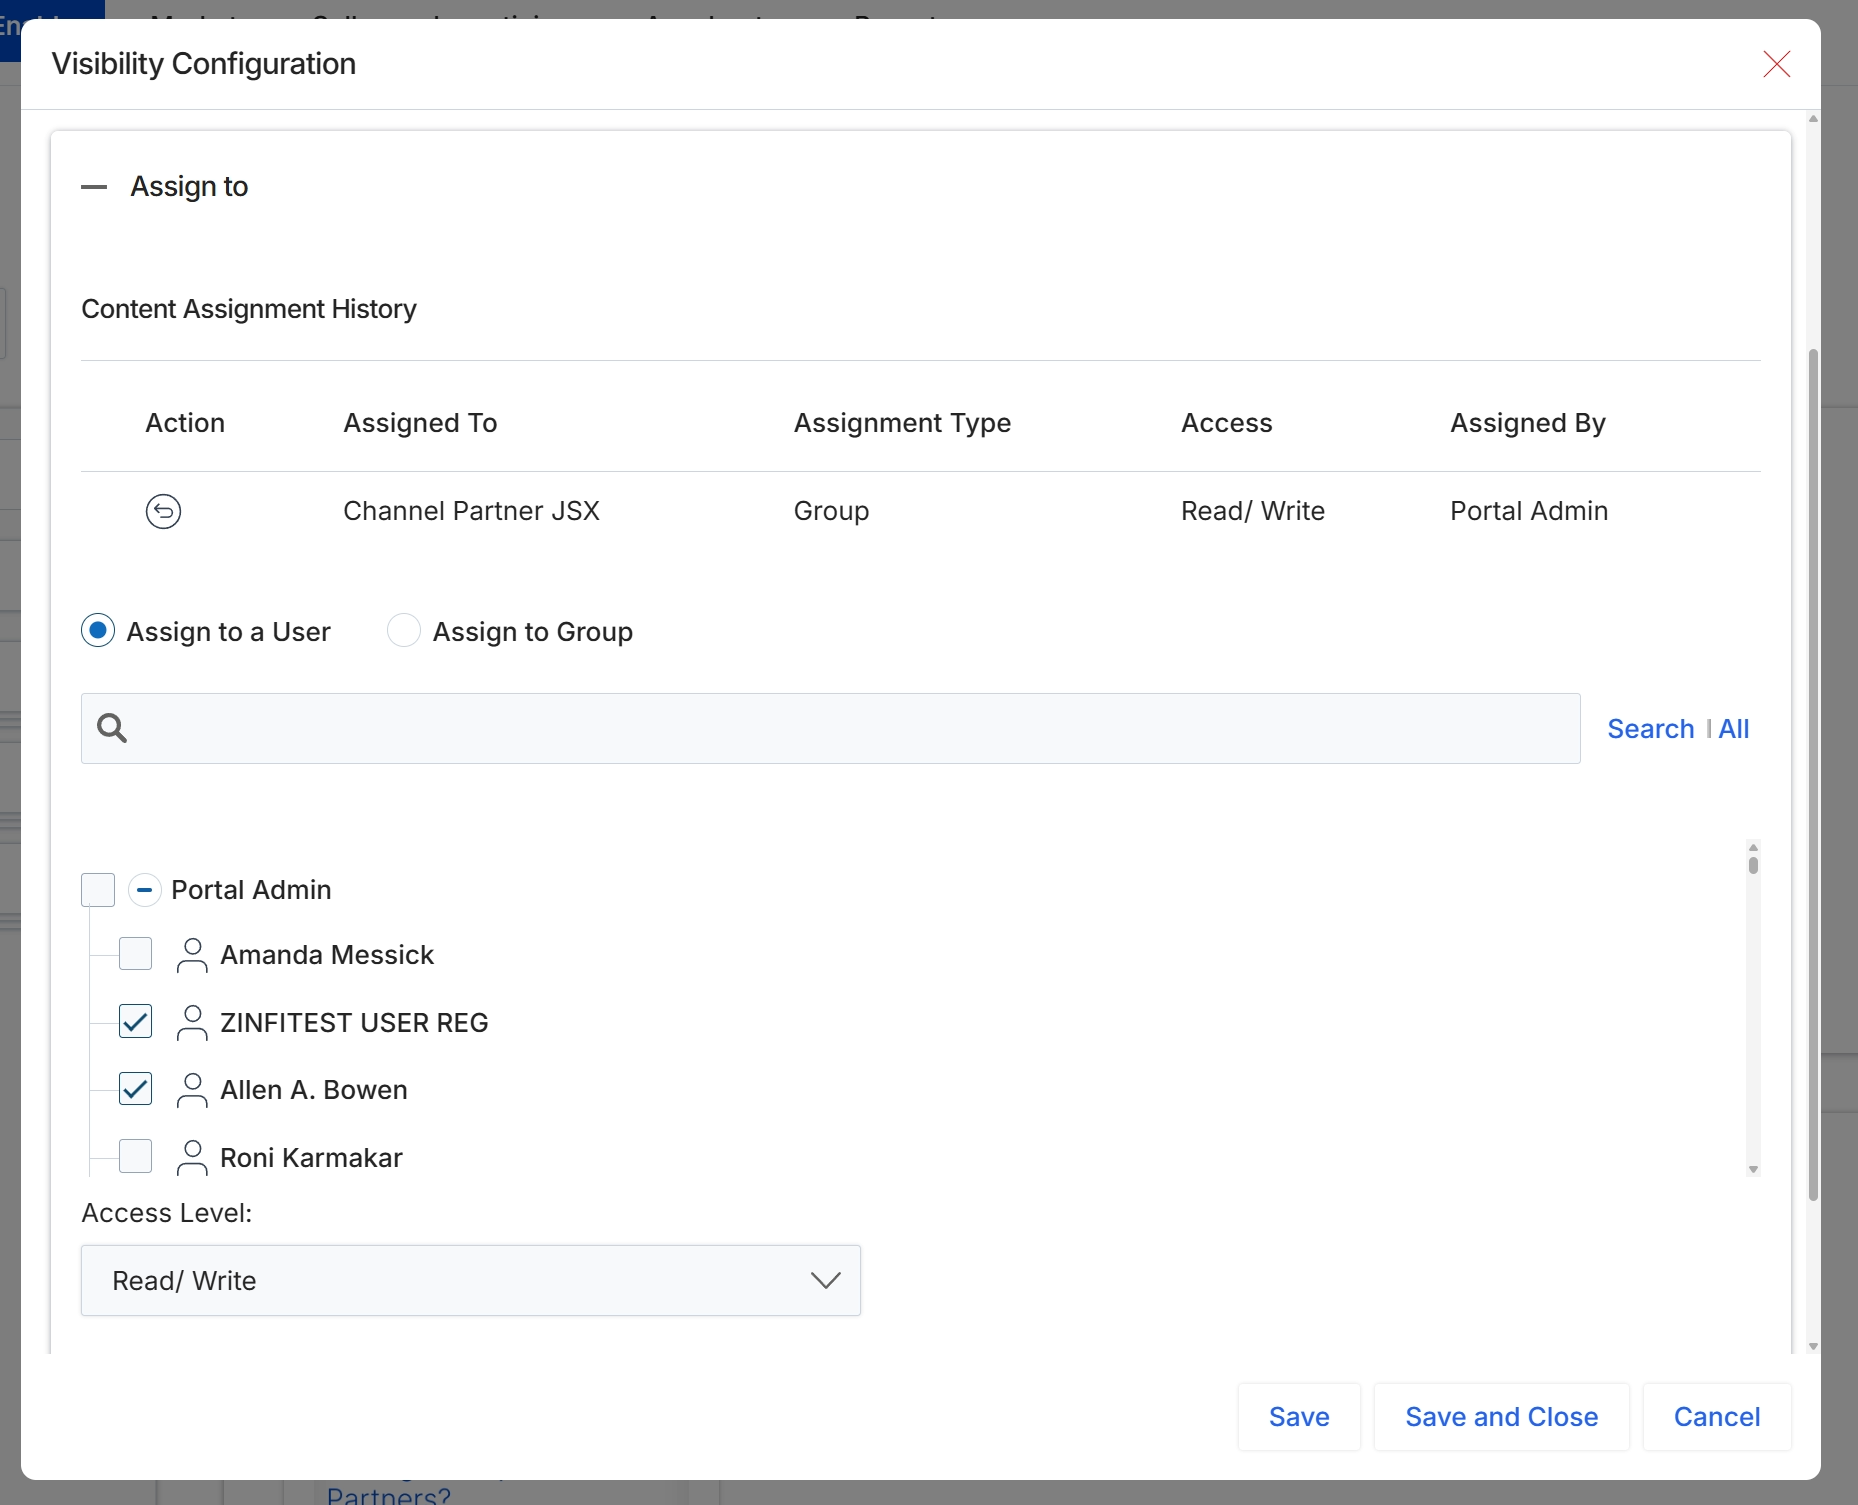Select Amanda Messick name in tree

[327, 955]
